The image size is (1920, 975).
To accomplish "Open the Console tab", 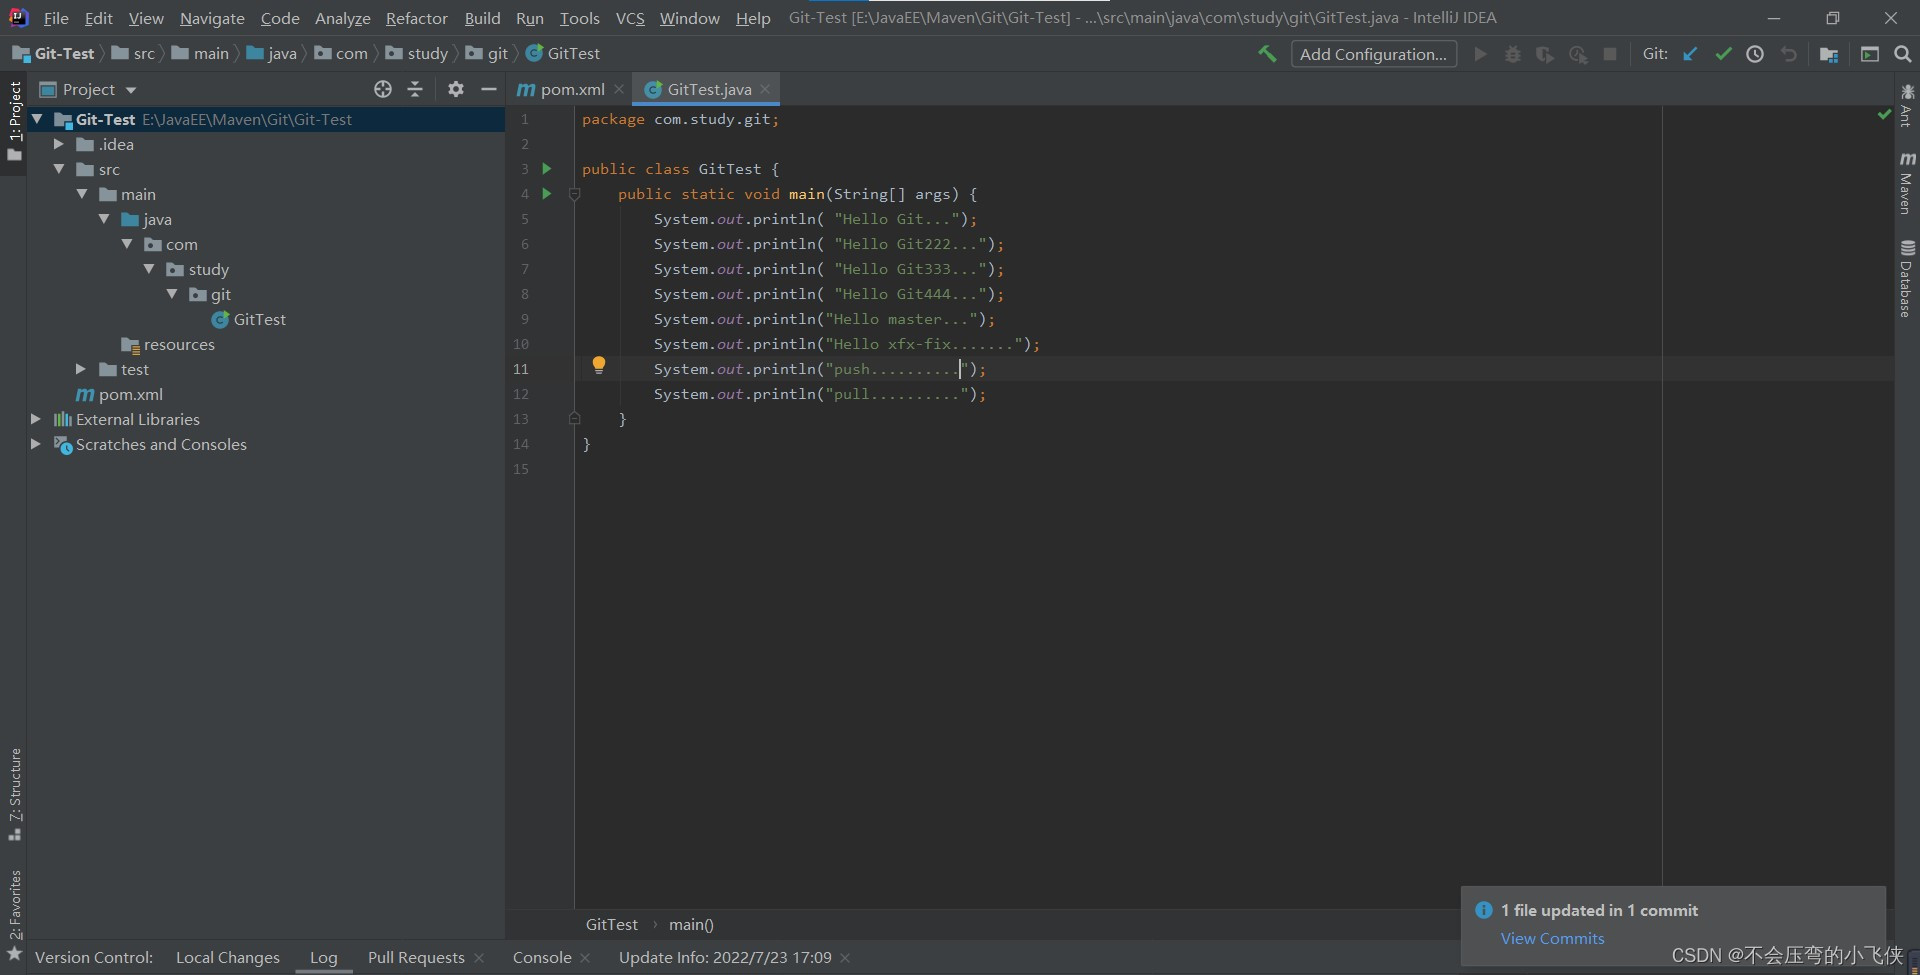I will [x=542, y=957].
